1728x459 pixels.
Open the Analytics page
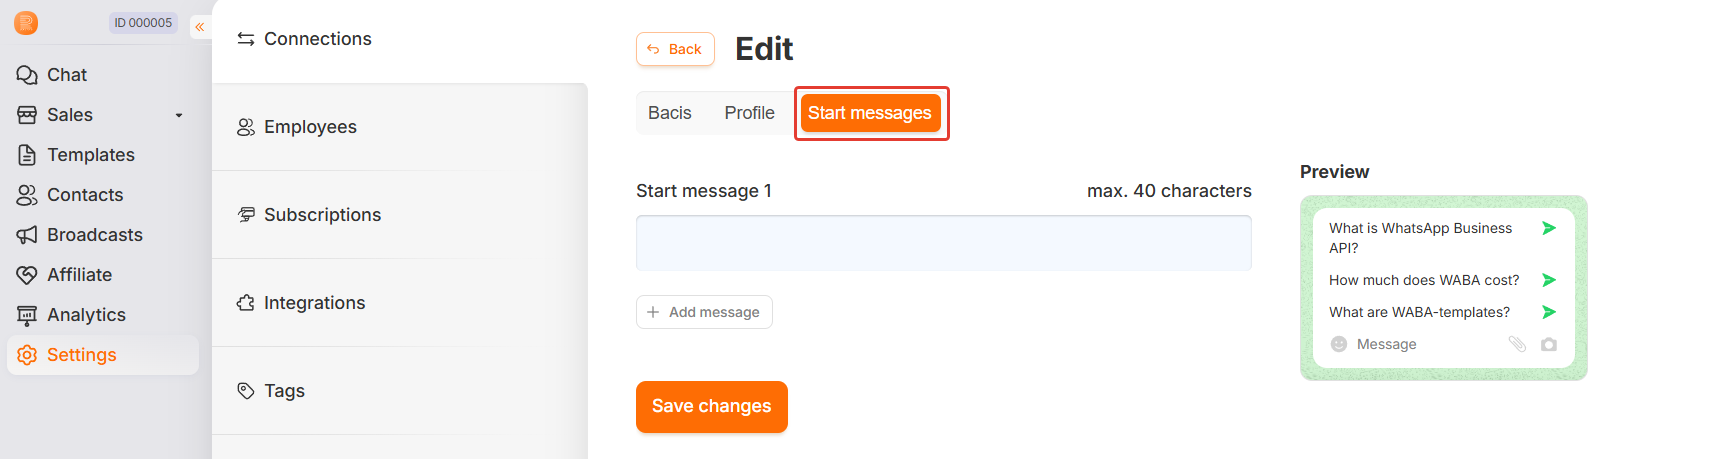(x=86, y=315)
